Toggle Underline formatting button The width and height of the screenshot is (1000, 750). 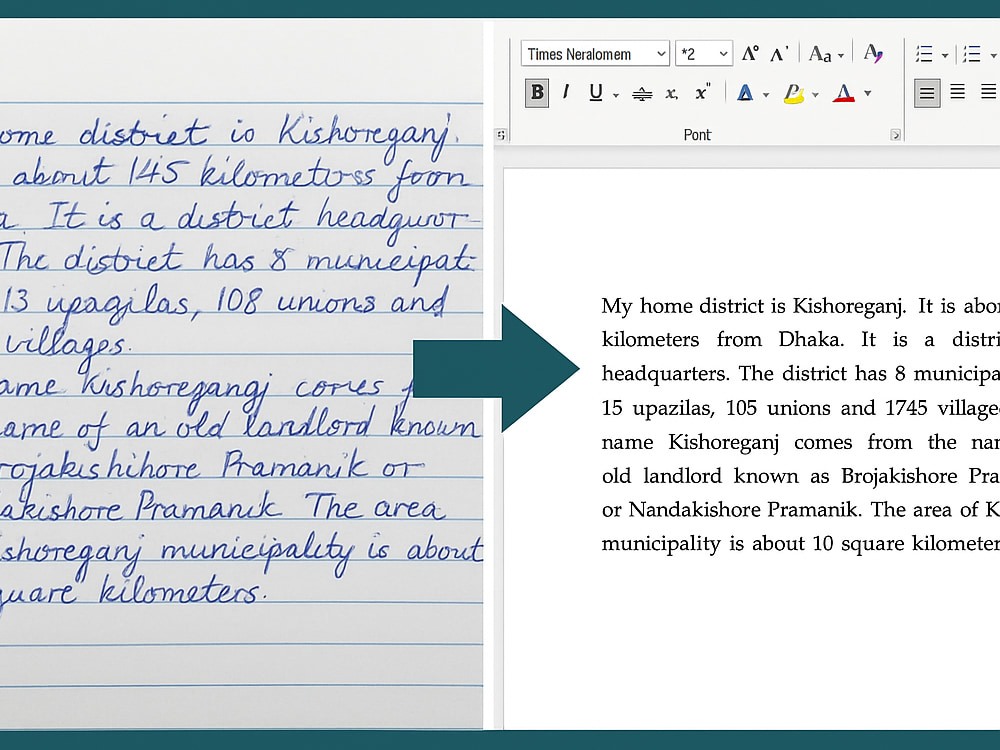point(596,93)
